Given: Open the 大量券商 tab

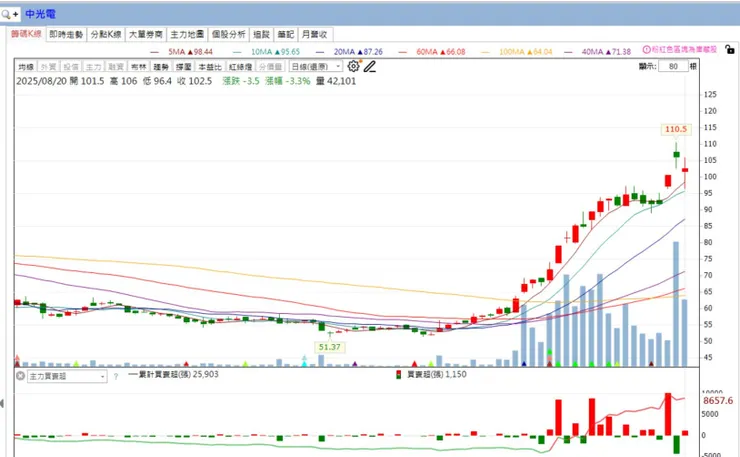Looking at the screenshot, I should (146, 34).
